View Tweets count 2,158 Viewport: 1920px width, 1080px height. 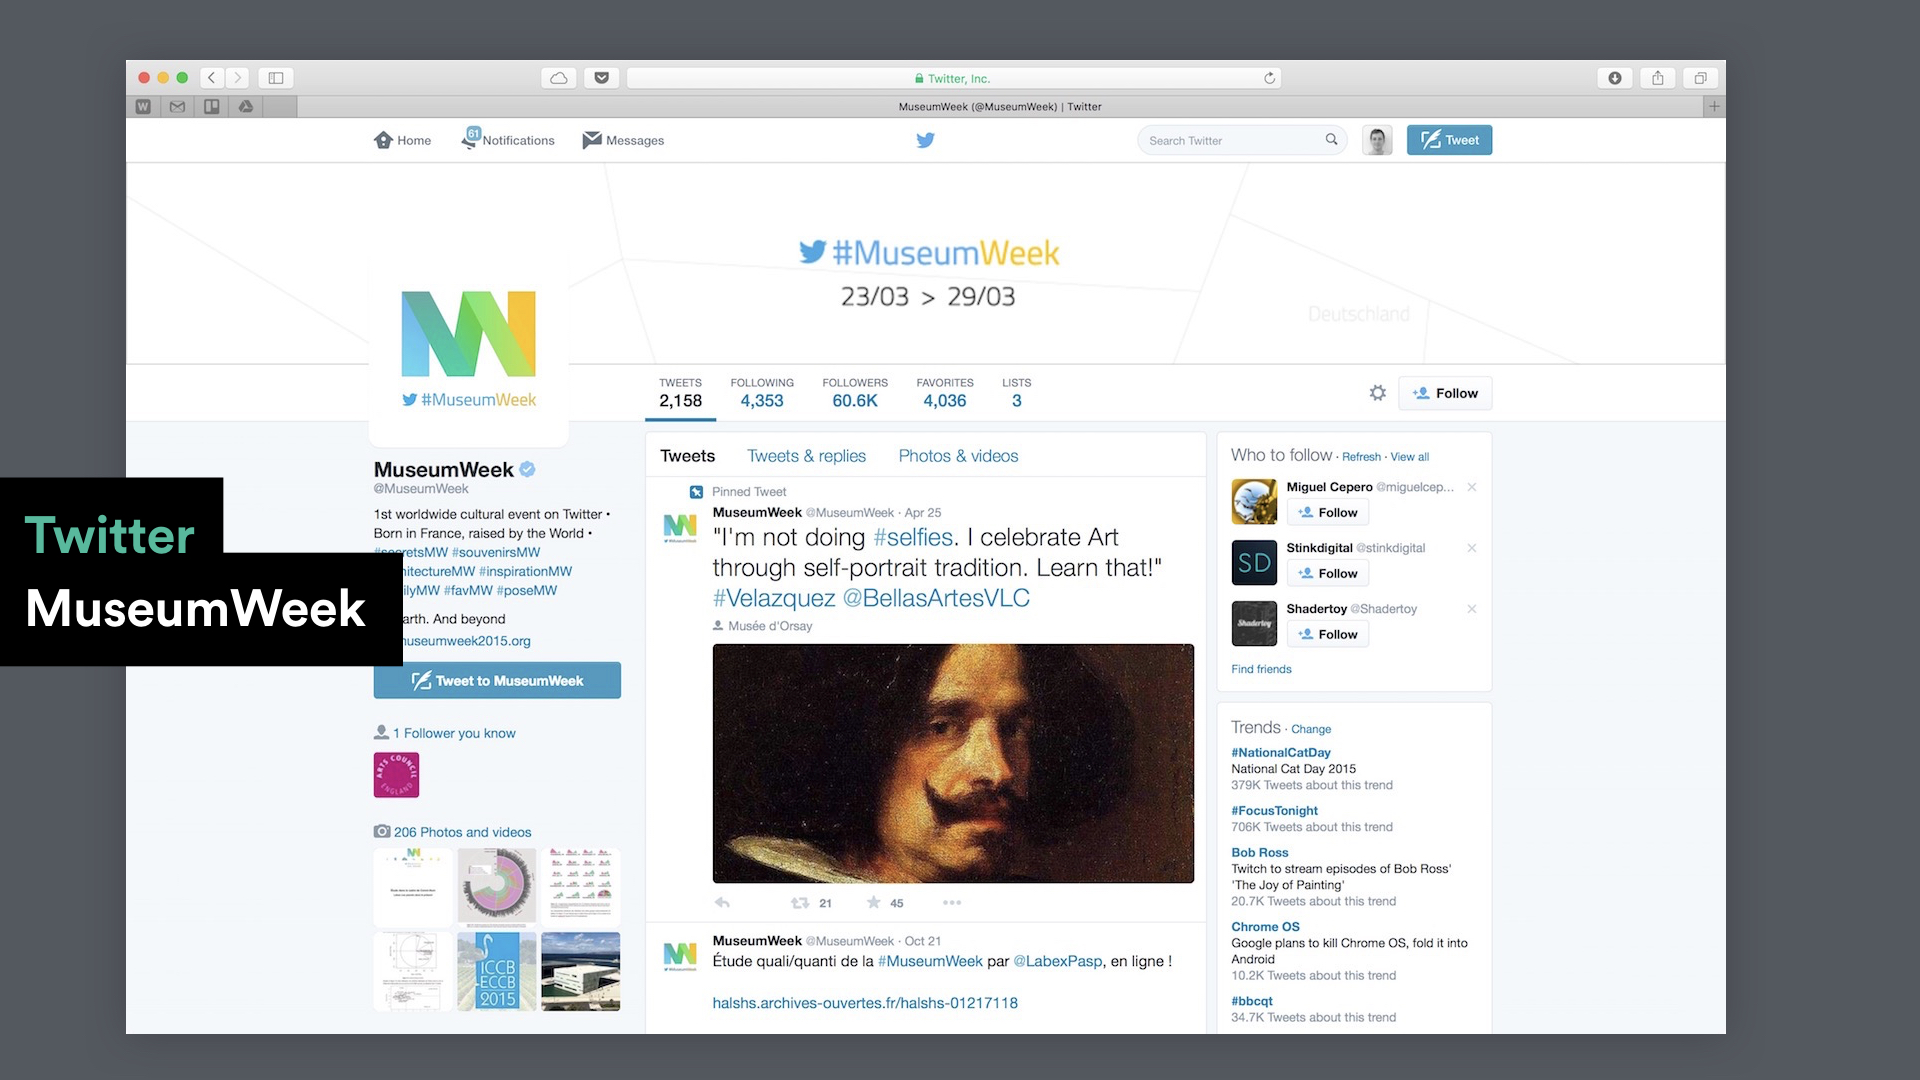click(x=680, y=393)
